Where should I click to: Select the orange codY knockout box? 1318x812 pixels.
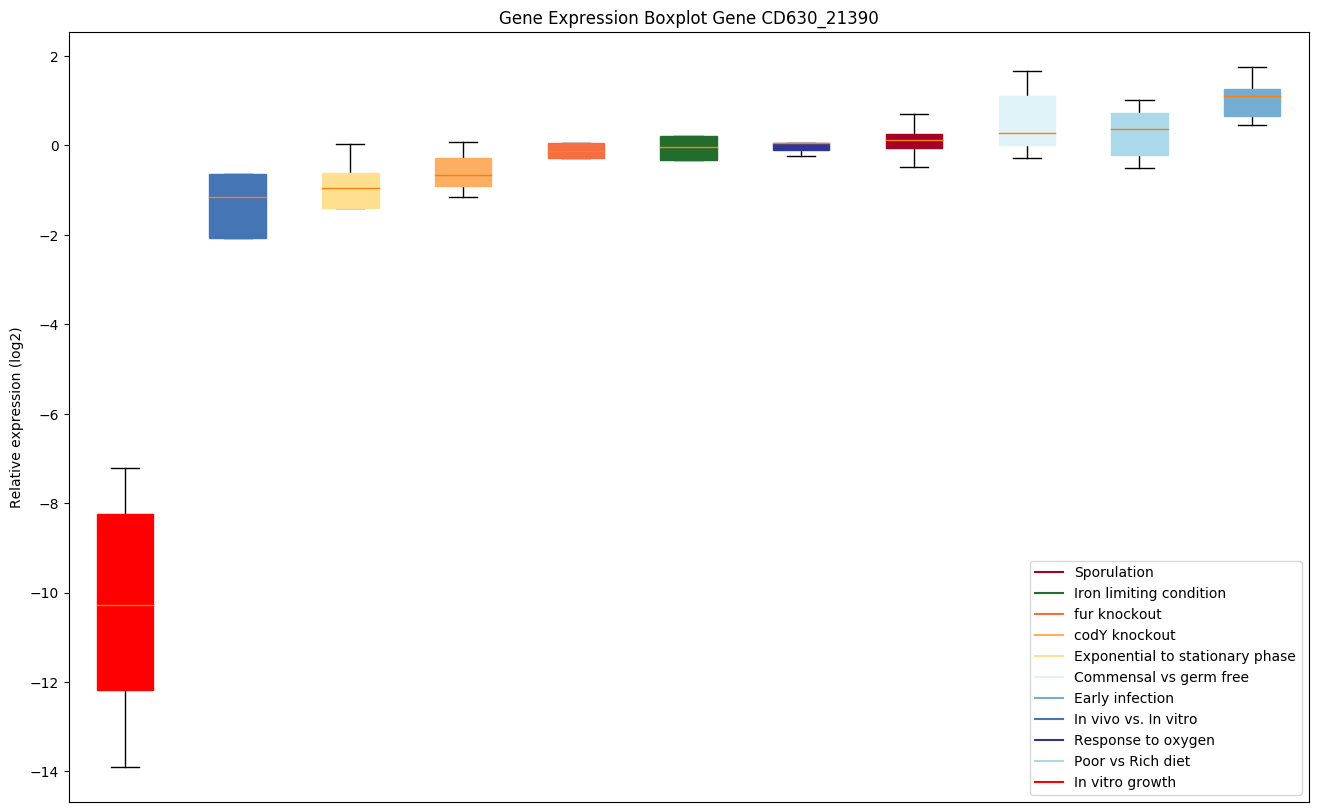[463, 172]
